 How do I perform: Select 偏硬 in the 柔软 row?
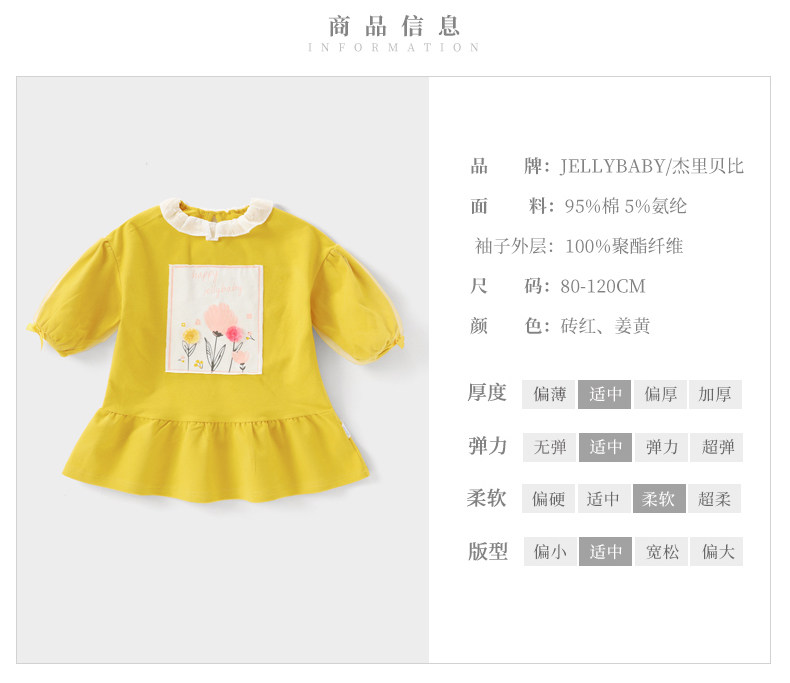548,499
